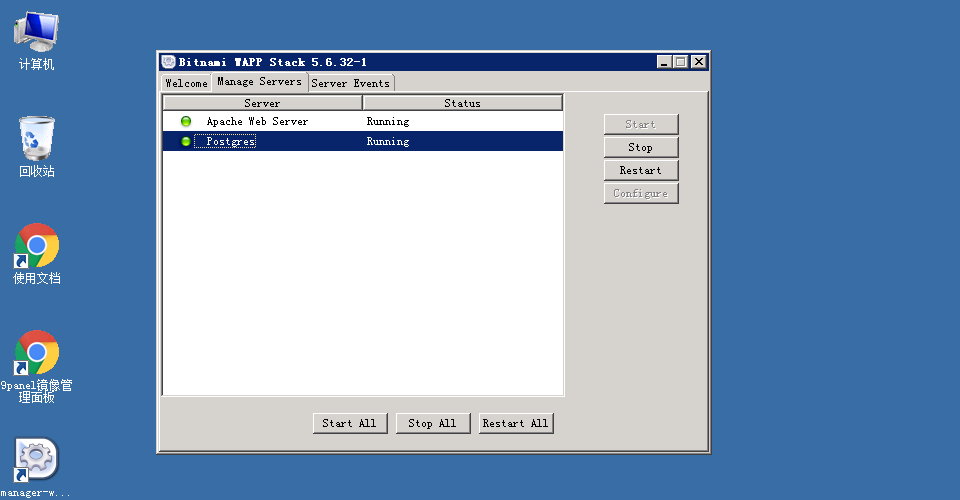Open the 回收站 recycle bin icon

(x=36, y=147)
